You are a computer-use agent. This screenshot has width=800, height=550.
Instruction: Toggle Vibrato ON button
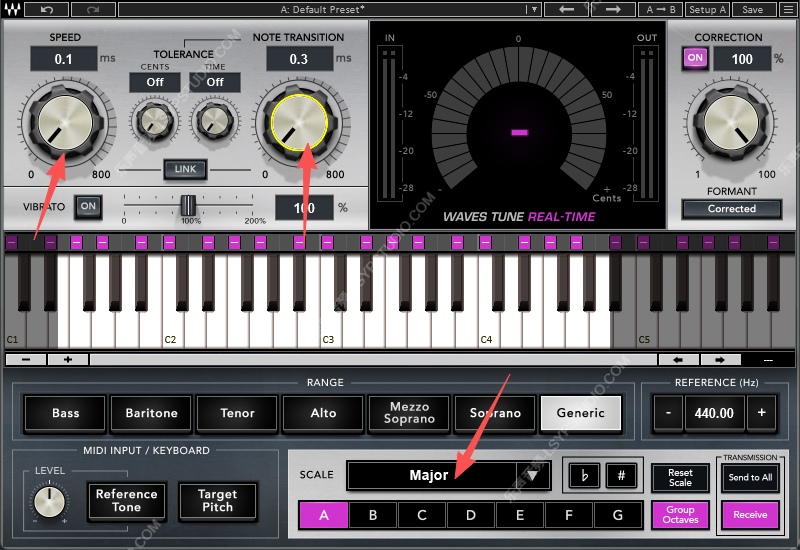[88, 206]
